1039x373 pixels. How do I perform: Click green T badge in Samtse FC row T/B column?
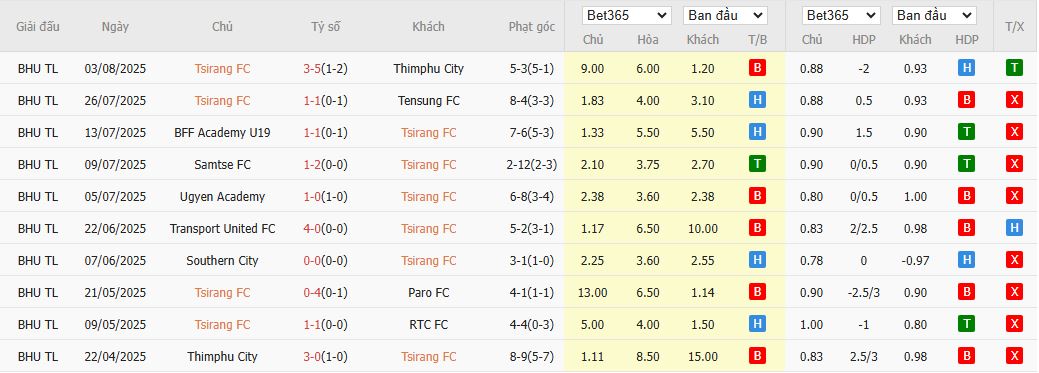coord(757,164)
